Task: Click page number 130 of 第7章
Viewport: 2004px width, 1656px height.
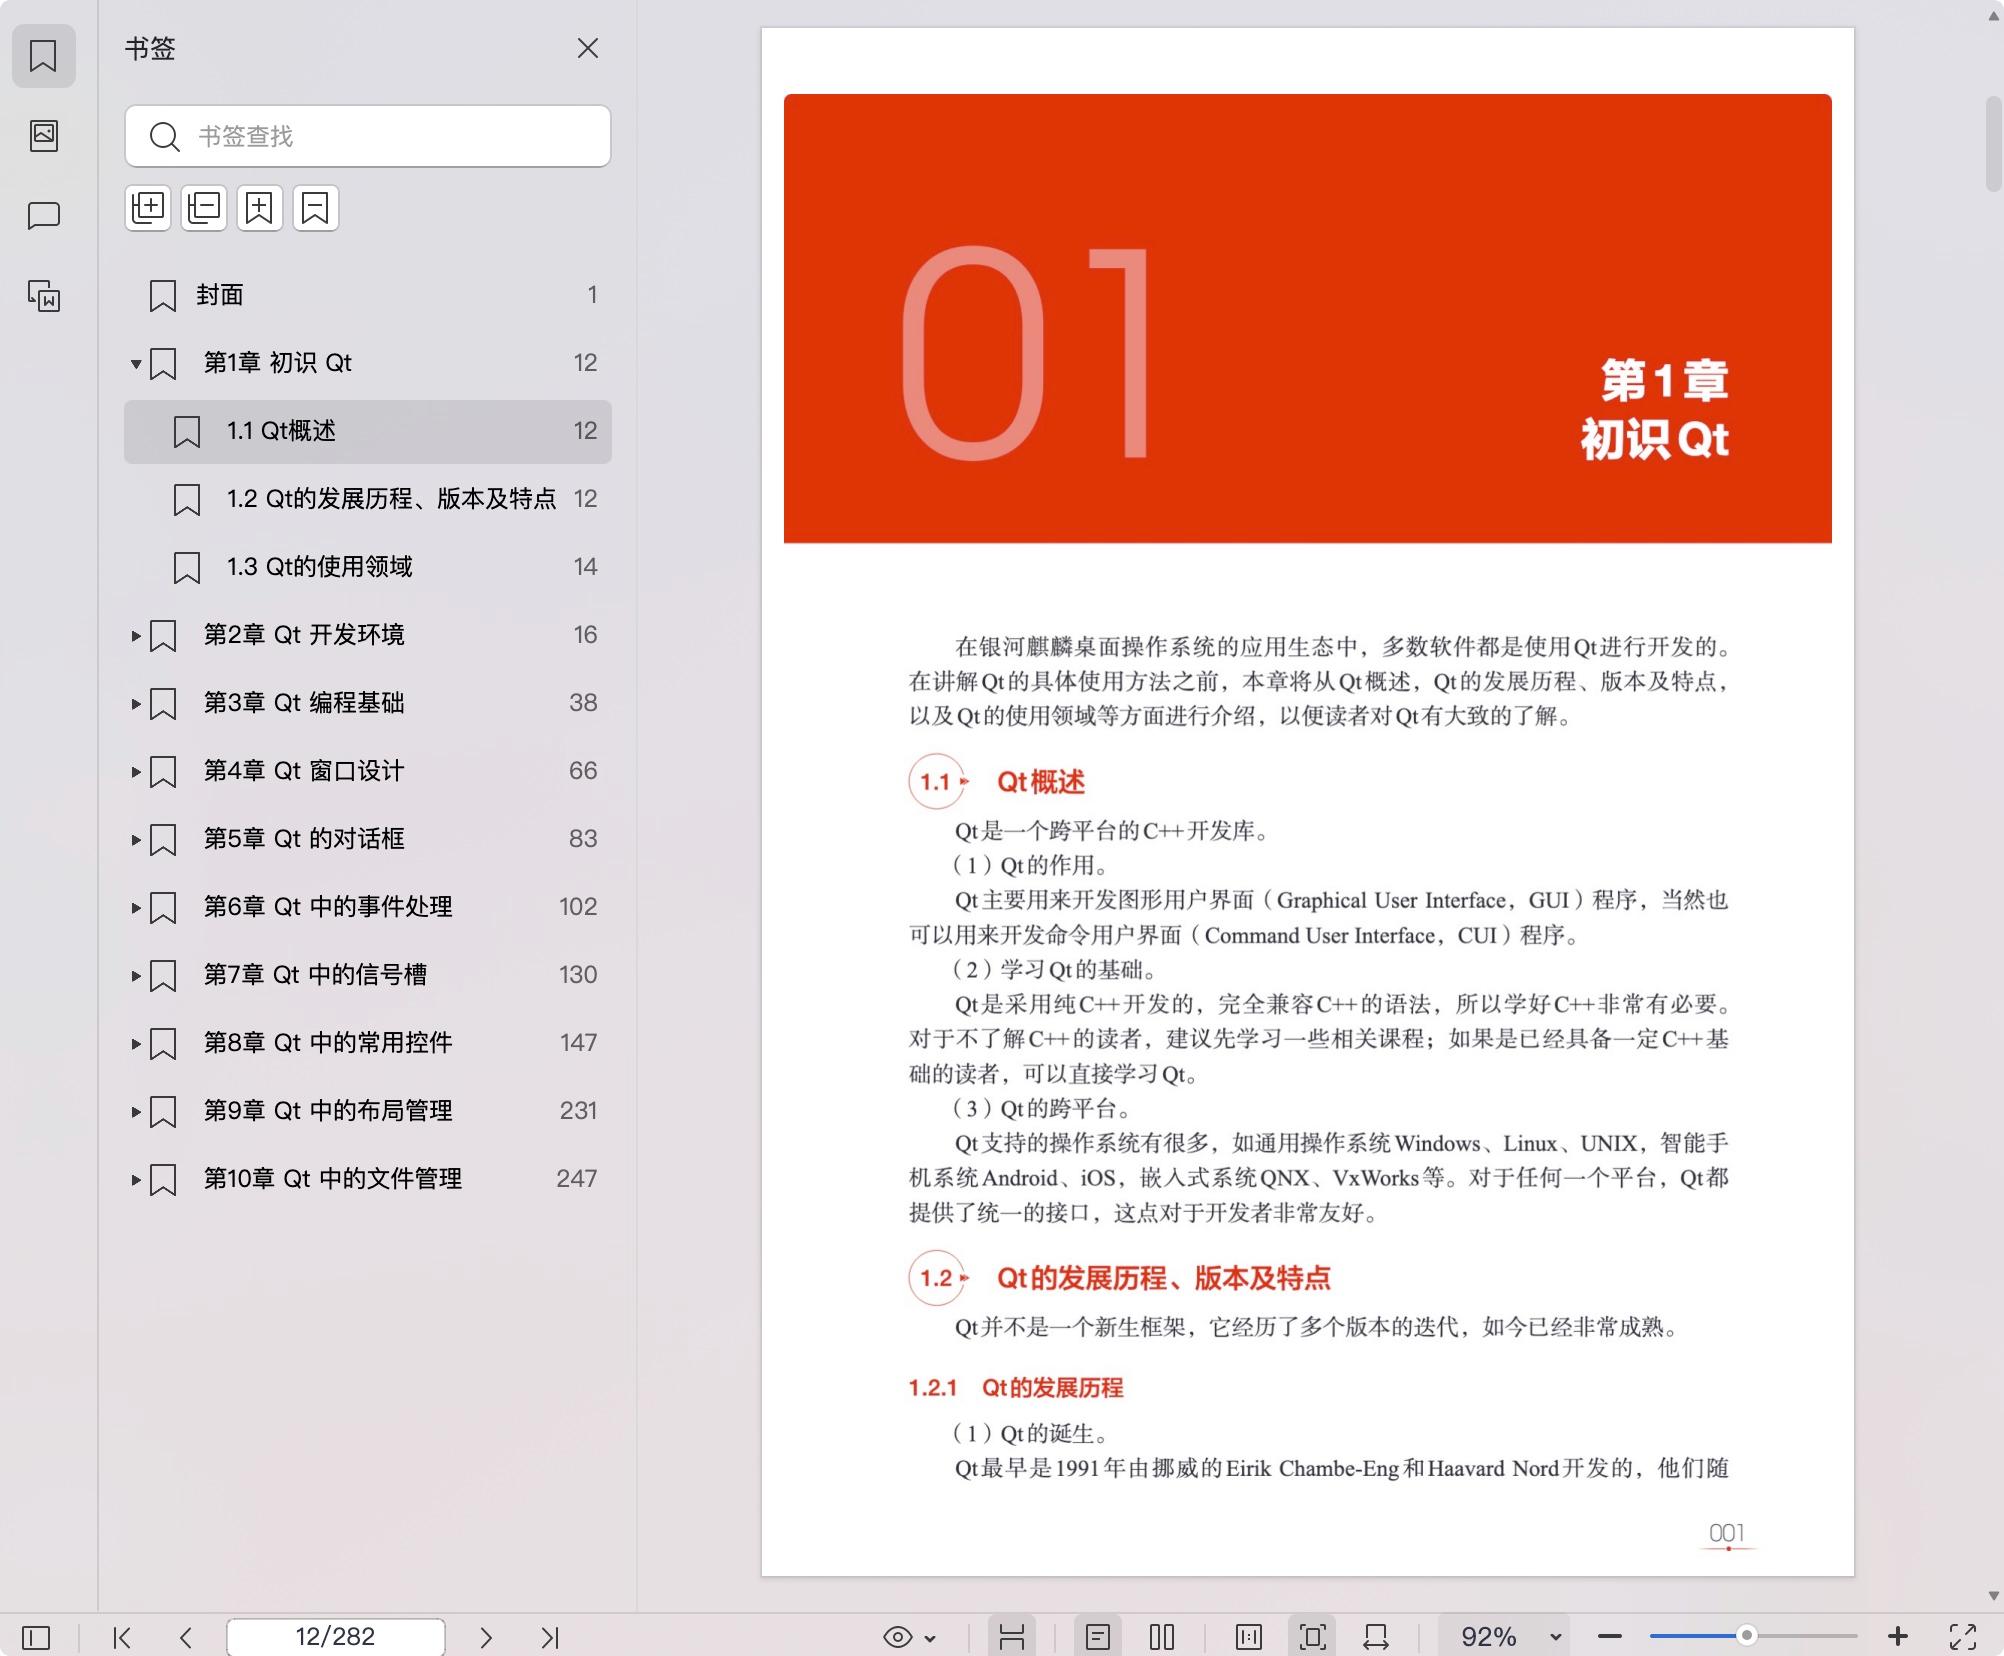Action: [578, 975]
